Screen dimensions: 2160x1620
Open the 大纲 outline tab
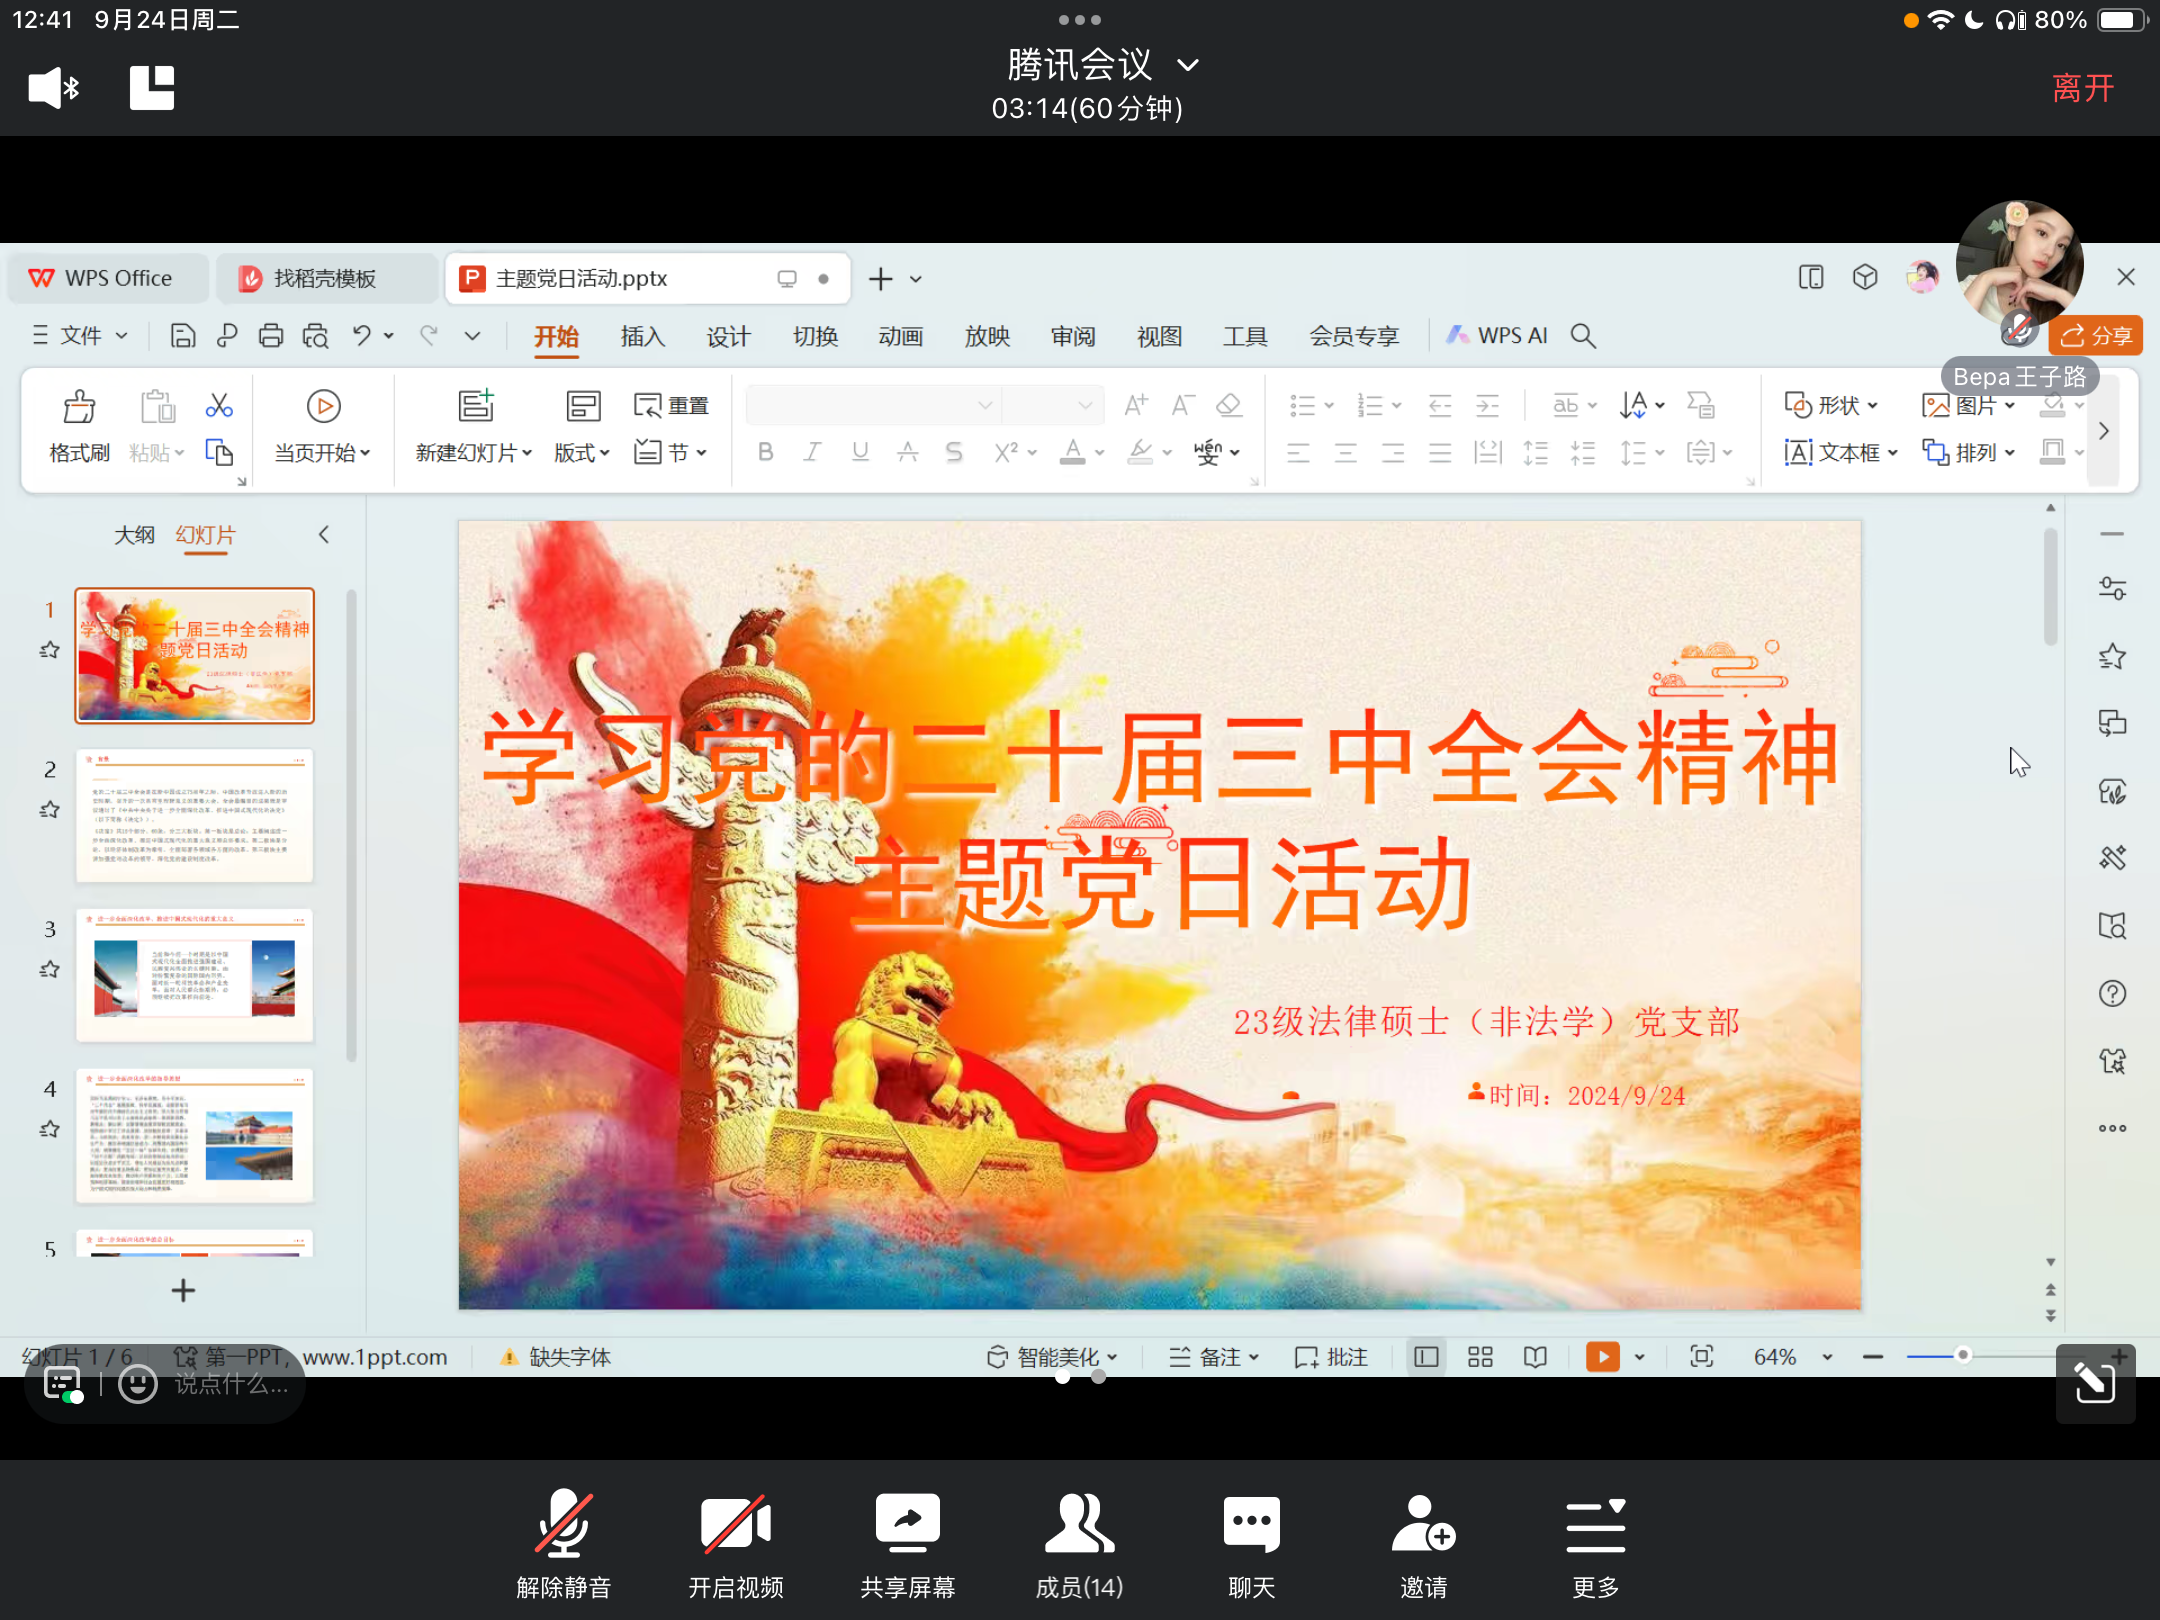coord(134,535)
